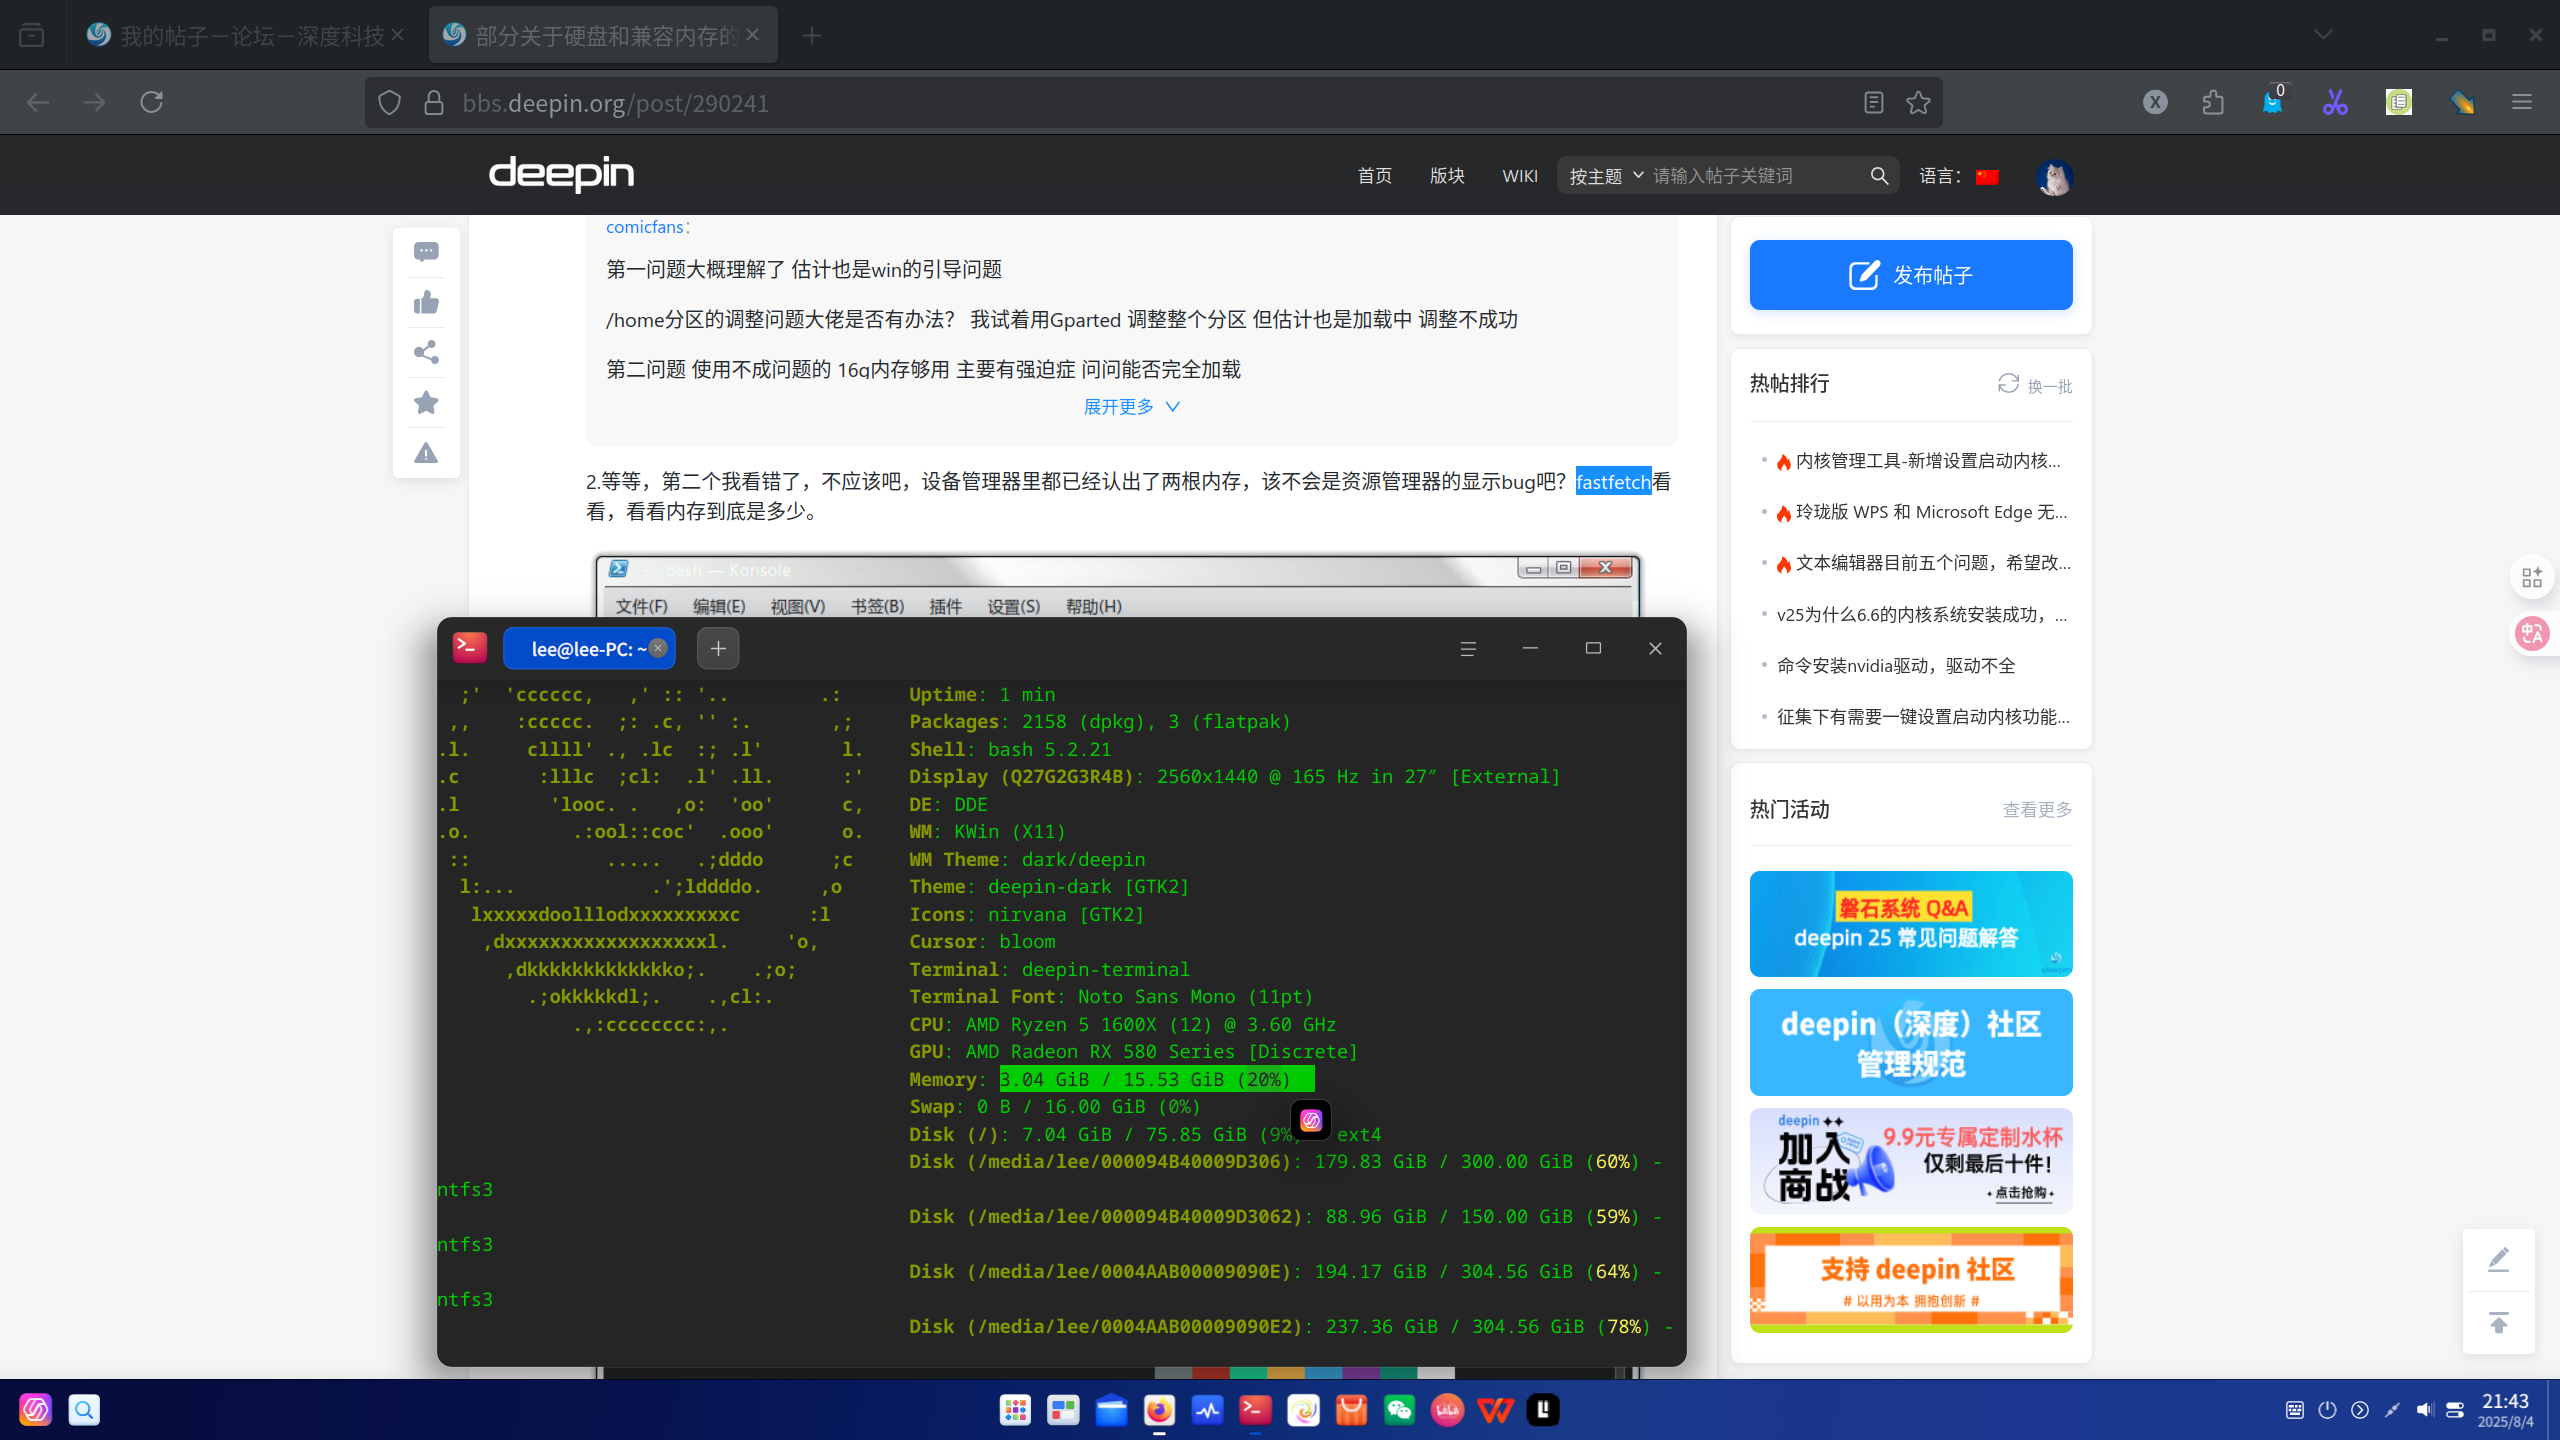Close the lee@lee-PC terminal tab

(x=658, y=648)
